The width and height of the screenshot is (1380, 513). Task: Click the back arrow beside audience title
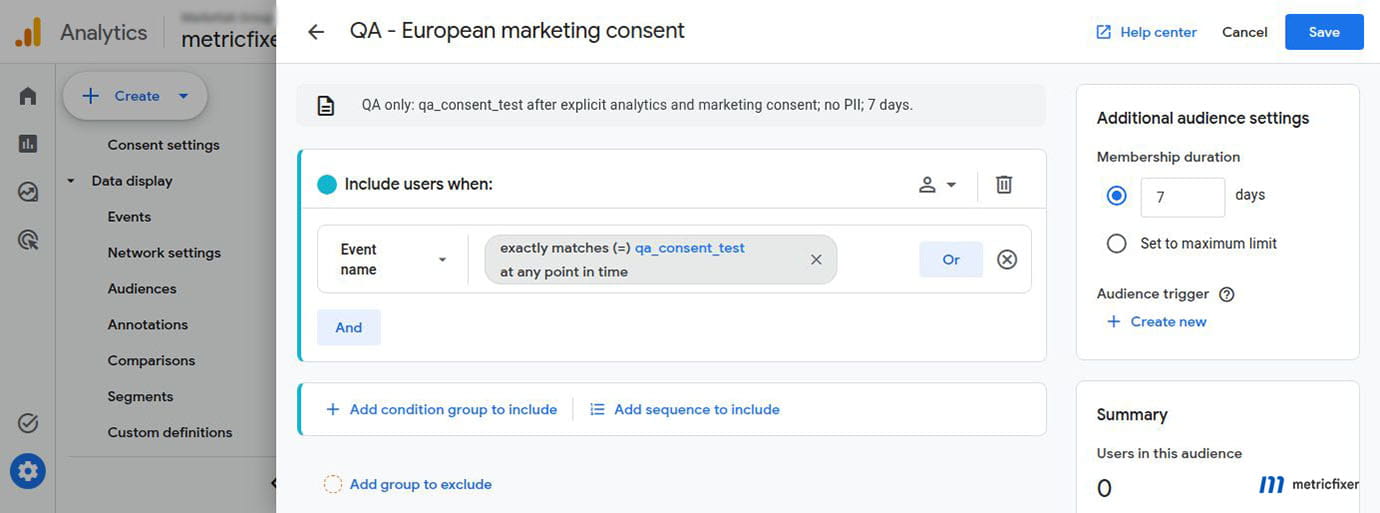pyautogui.click(x=316, y=32)
